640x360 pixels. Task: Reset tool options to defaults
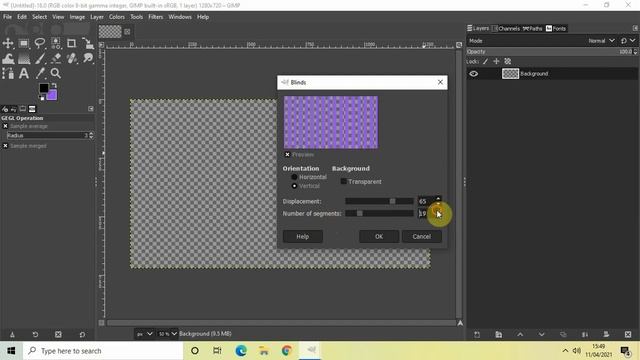pyautogui.click(x=82, y=334)
